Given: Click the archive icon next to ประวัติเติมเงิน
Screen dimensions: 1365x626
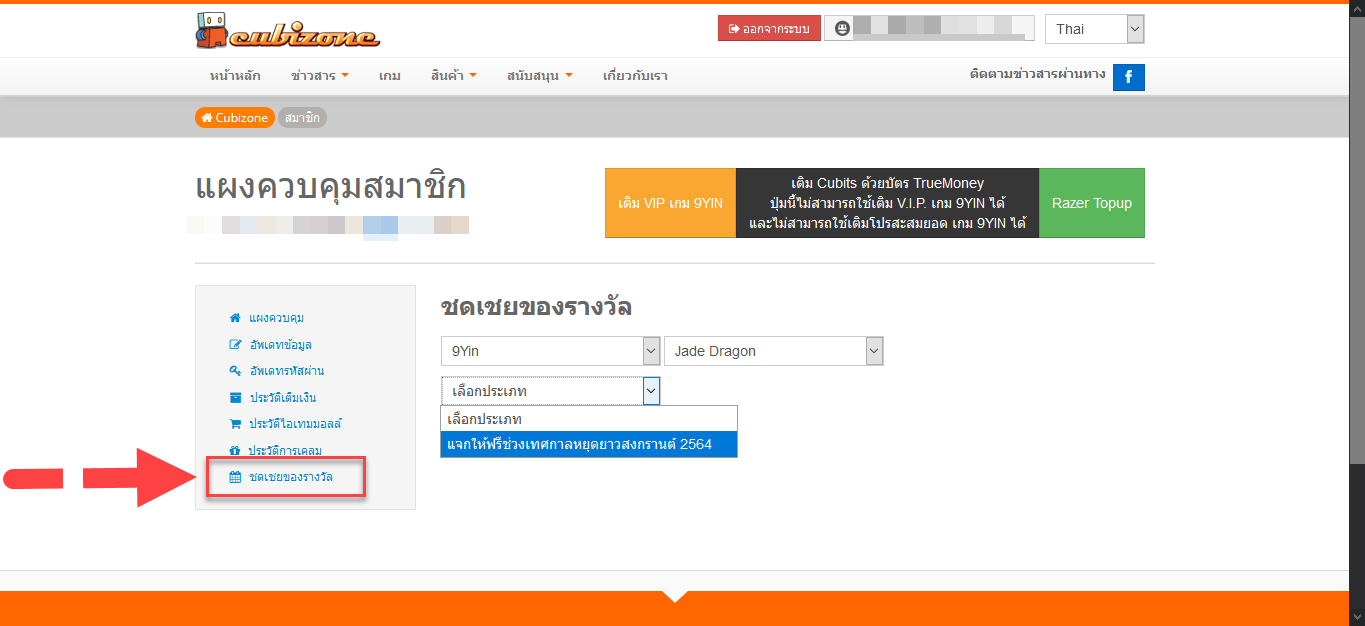Looking at the screenshot, I should pyautogui.click(x=235, y=398).
